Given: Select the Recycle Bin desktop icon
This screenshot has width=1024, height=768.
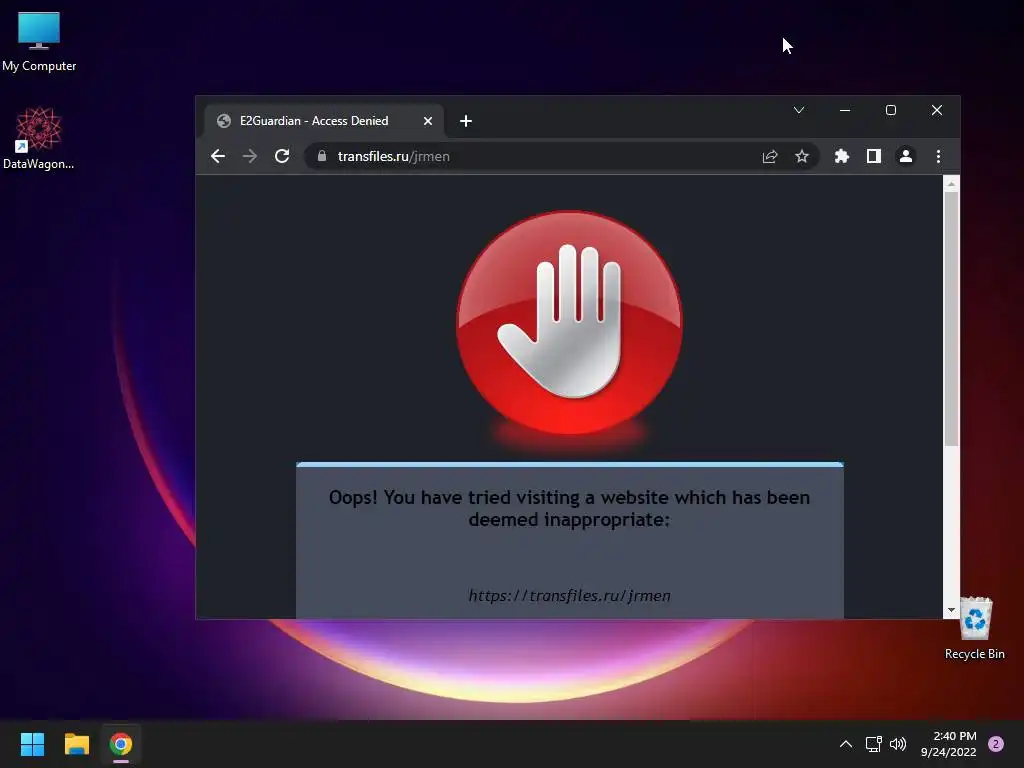Looking at the screenshot, I should click(x=974, y=628).
